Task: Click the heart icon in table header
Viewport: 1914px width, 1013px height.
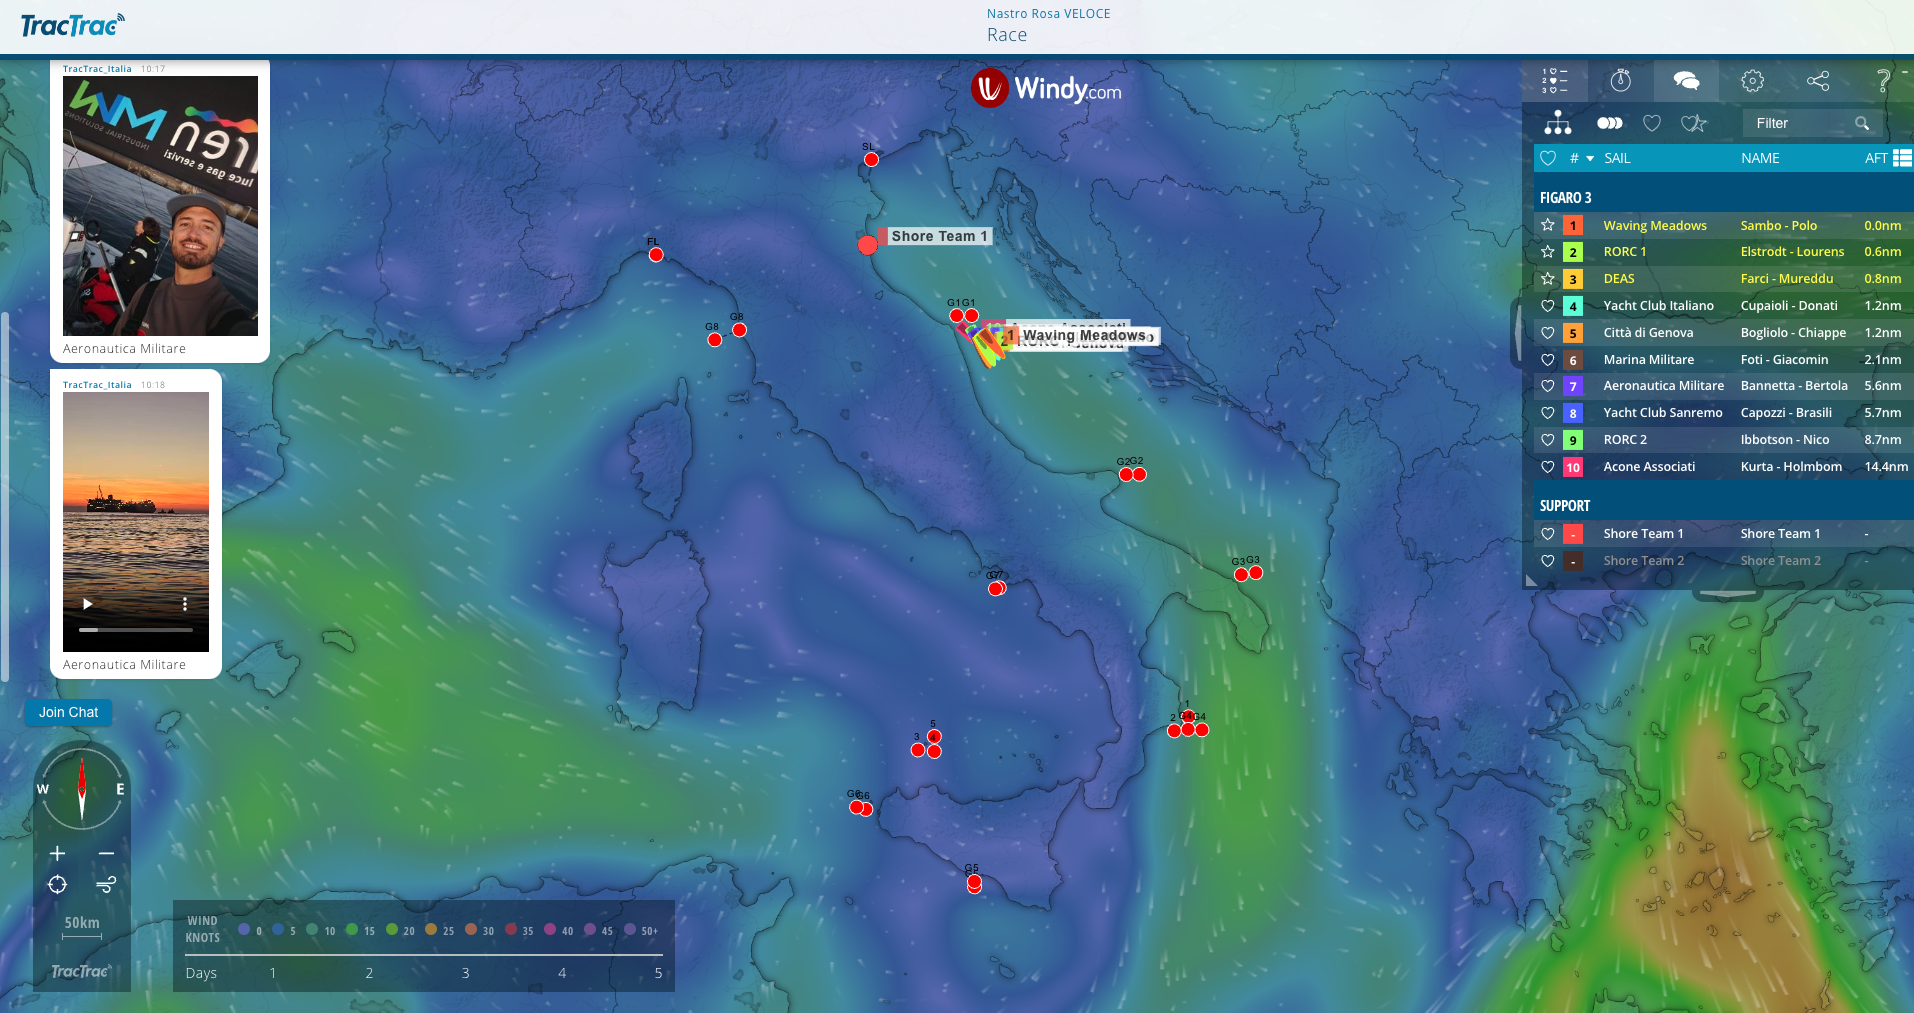Action: pos(1548,158)
